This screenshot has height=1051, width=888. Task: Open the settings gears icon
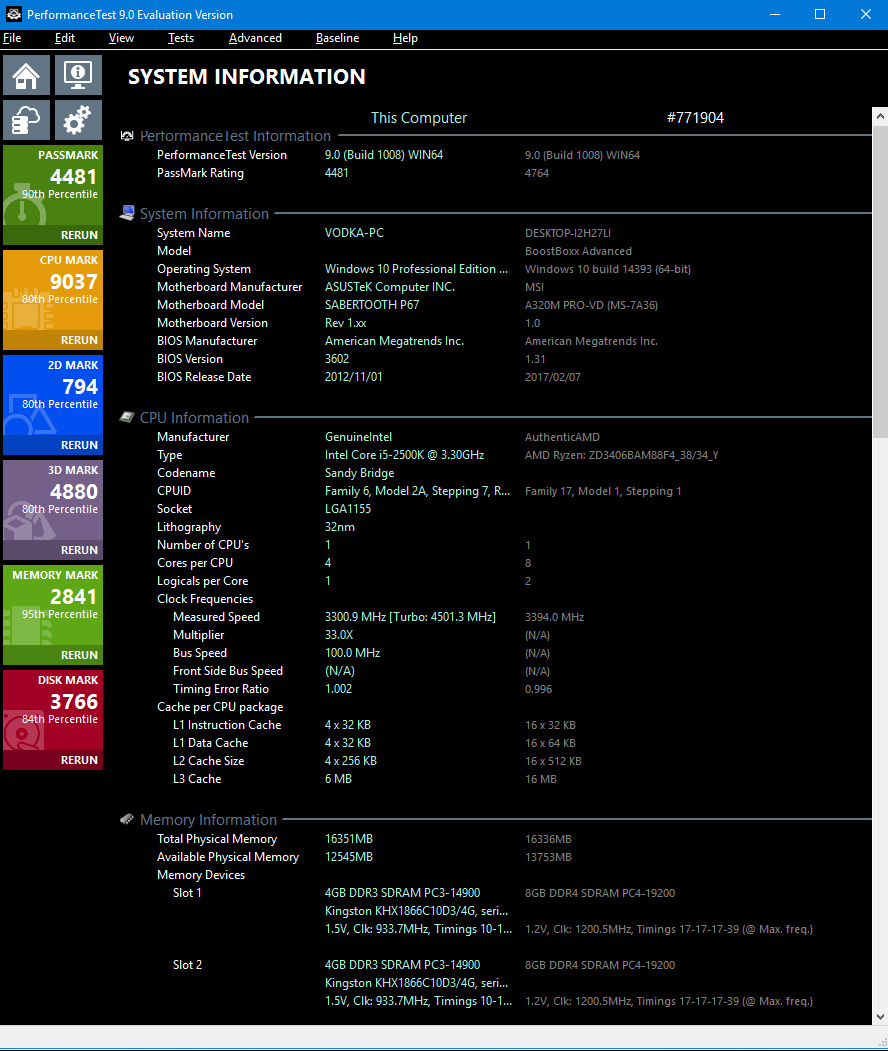[x=78, y=120]
